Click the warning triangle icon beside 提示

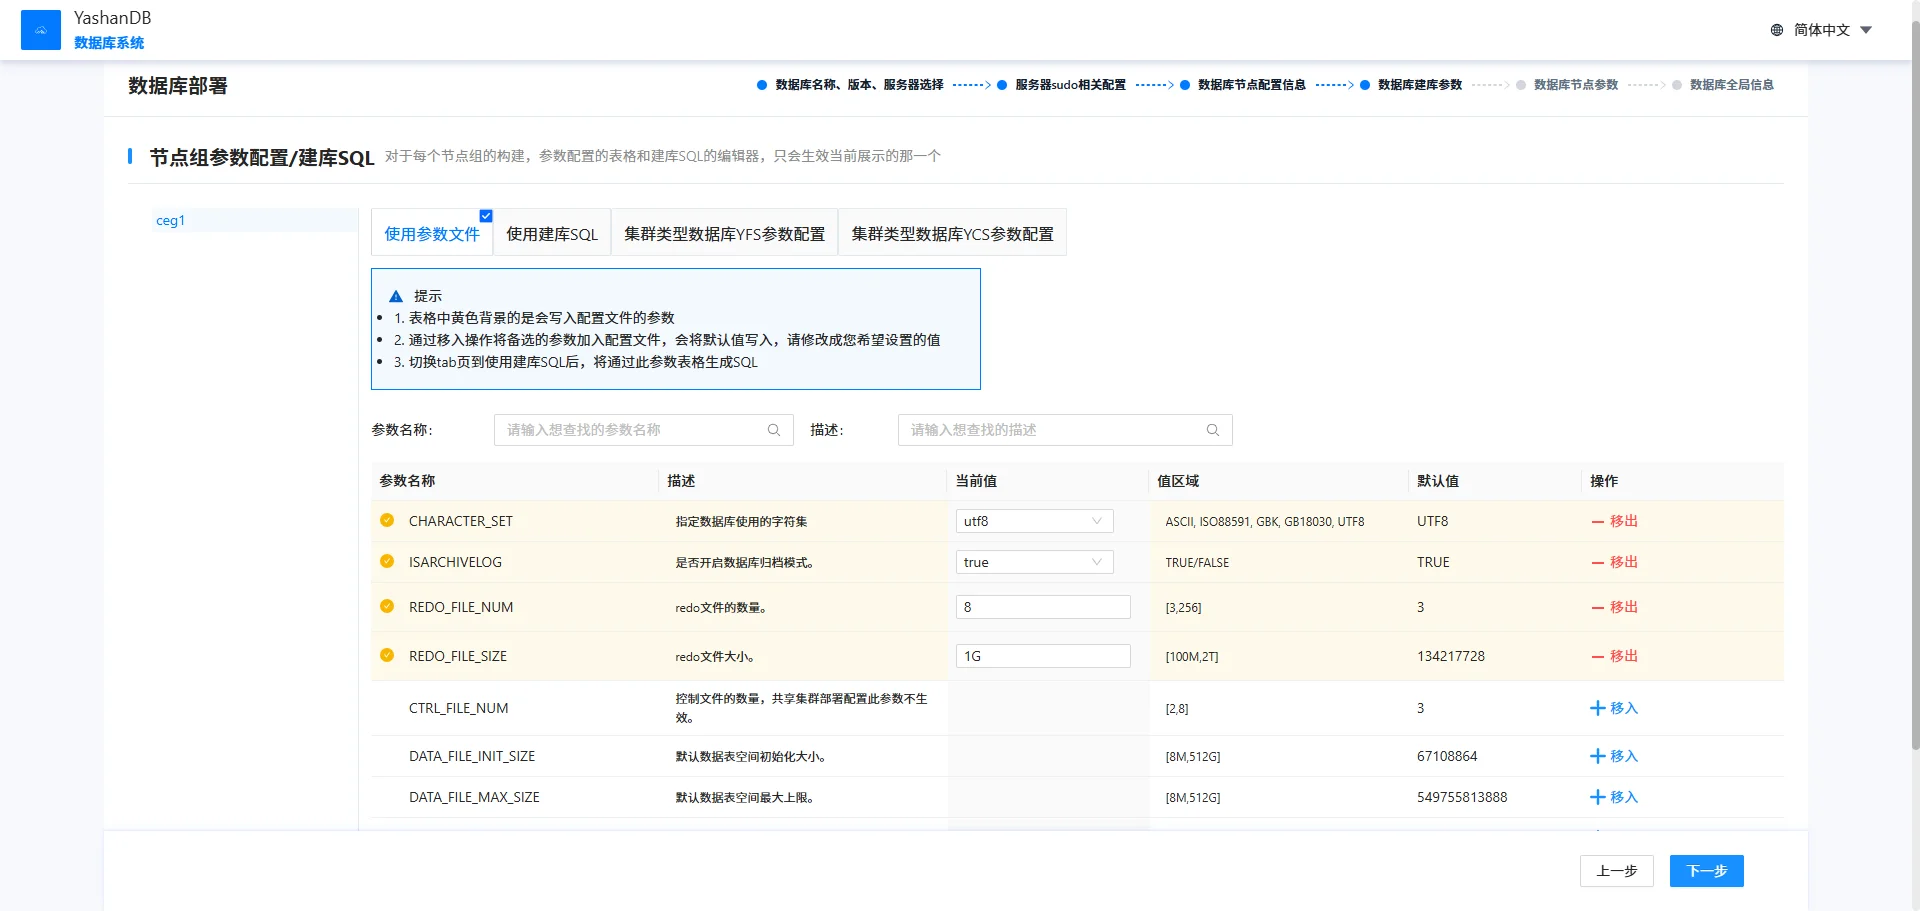pyautogui.click(x=396, y=296)
